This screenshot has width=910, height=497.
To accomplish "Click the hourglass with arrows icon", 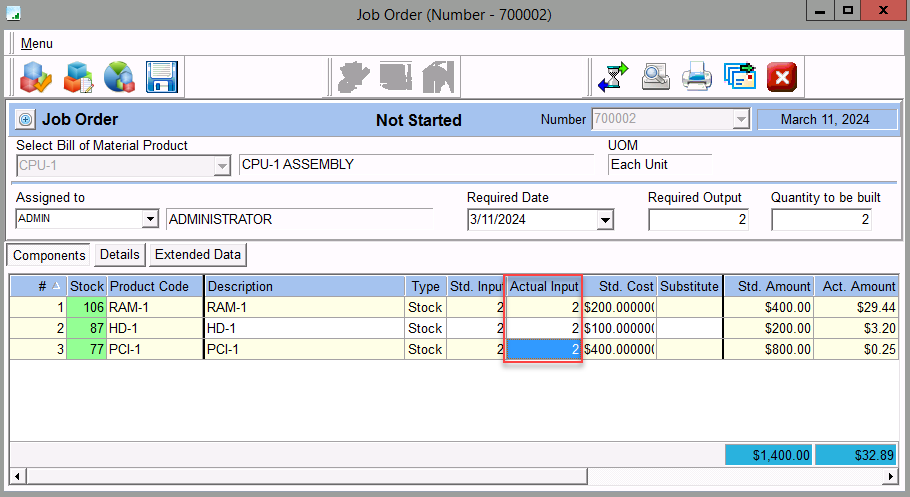I will click(612, 77).
